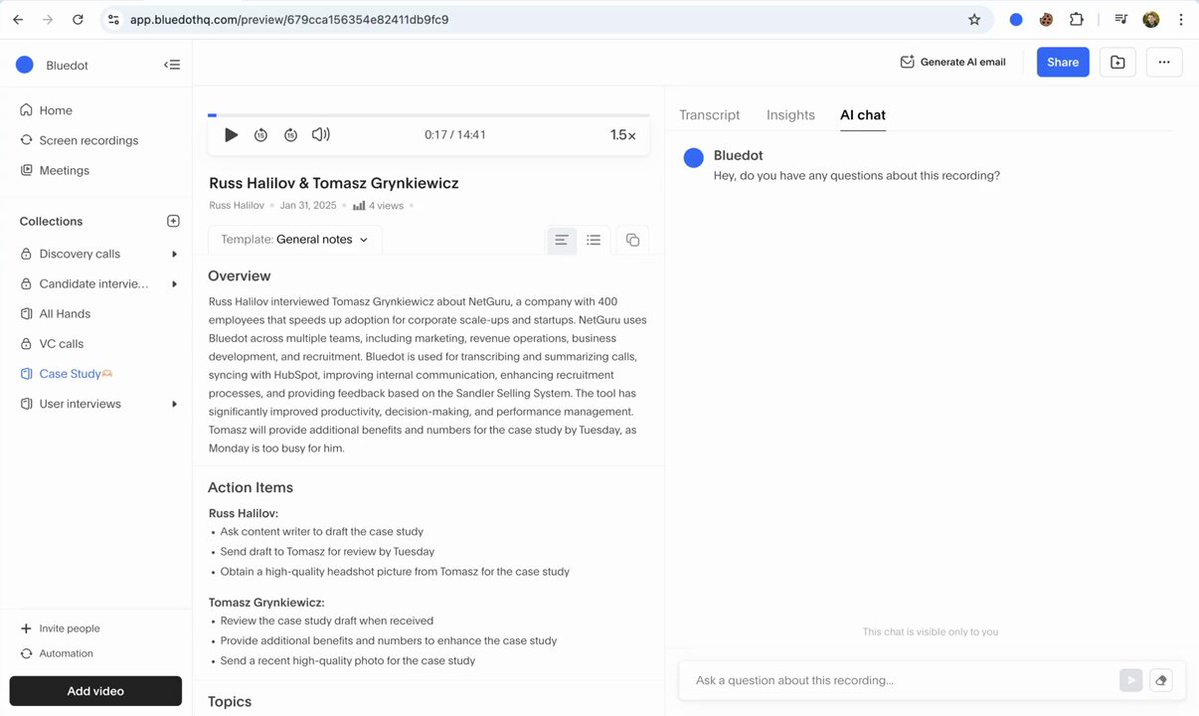Viewport: 1199px width, 716px height.
Task: Click the Topics heading
Action: 229,701
